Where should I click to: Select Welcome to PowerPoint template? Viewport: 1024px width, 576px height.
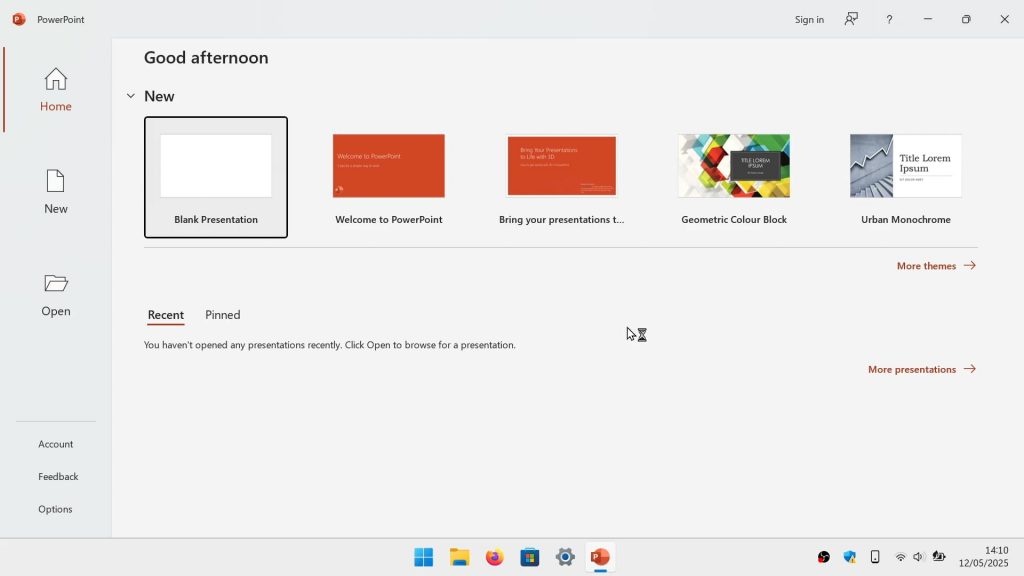point(389,178)
